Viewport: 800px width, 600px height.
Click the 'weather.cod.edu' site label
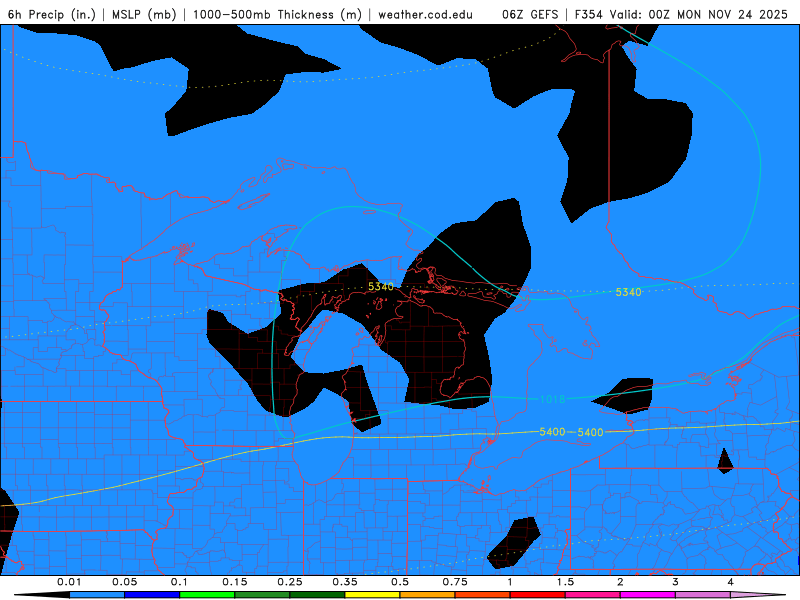pos(425,14)
